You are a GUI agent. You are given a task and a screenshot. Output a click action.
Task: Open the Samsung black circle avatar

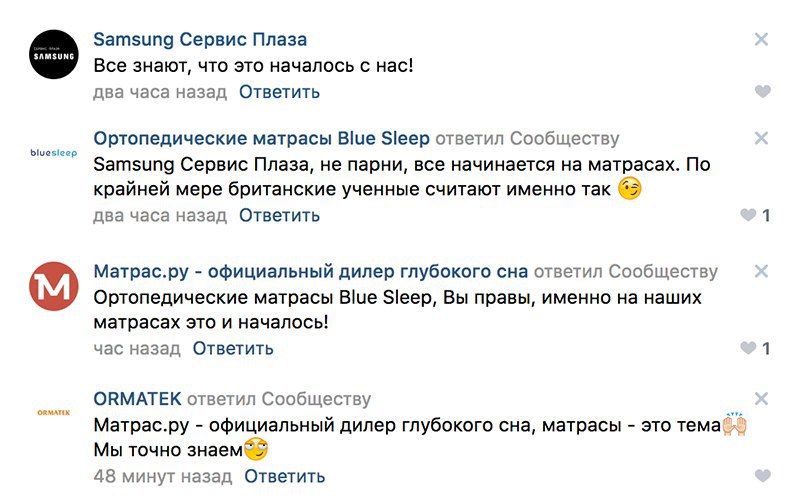54,55
